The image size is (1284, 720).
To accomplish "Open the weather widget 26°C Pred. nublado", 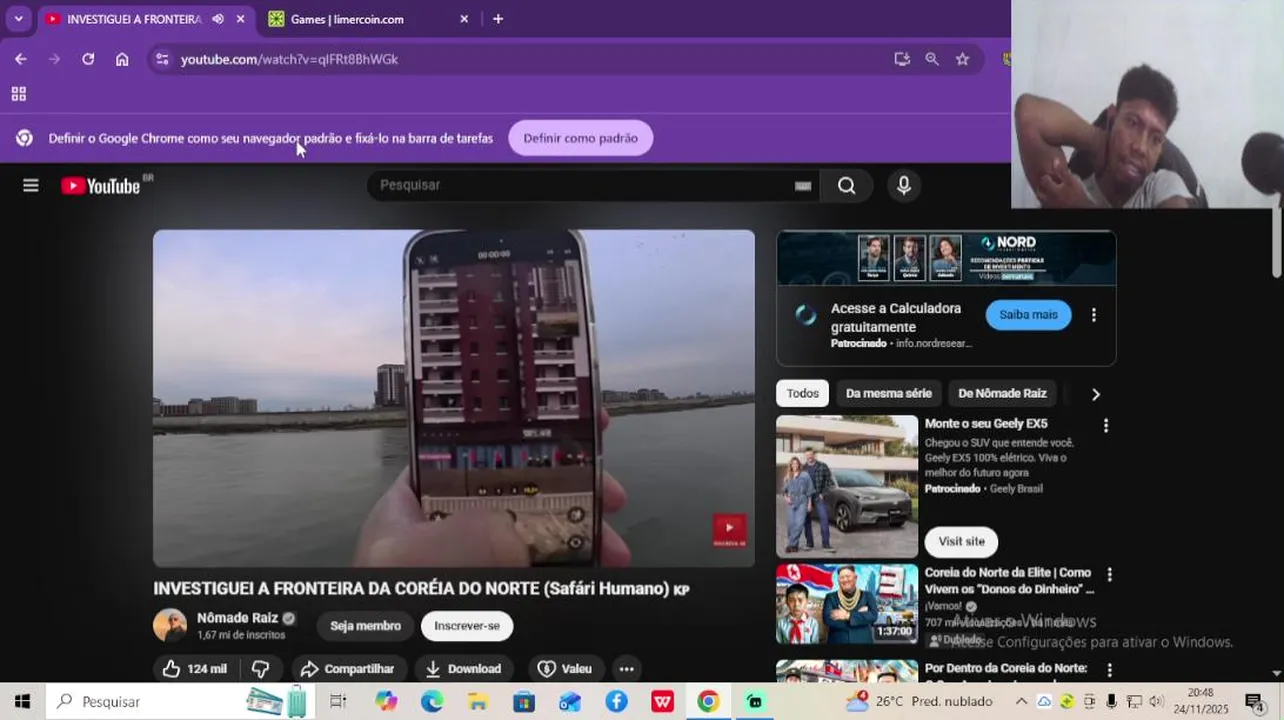I will pyautogui.click(x=920, y=701).
